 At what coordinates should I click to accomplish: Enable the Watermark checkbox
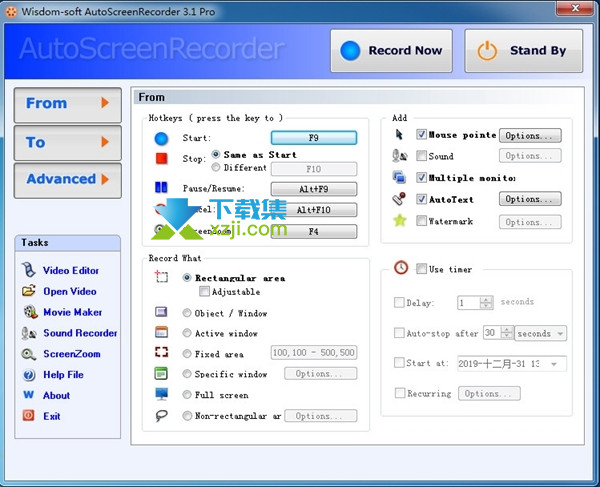421,221
